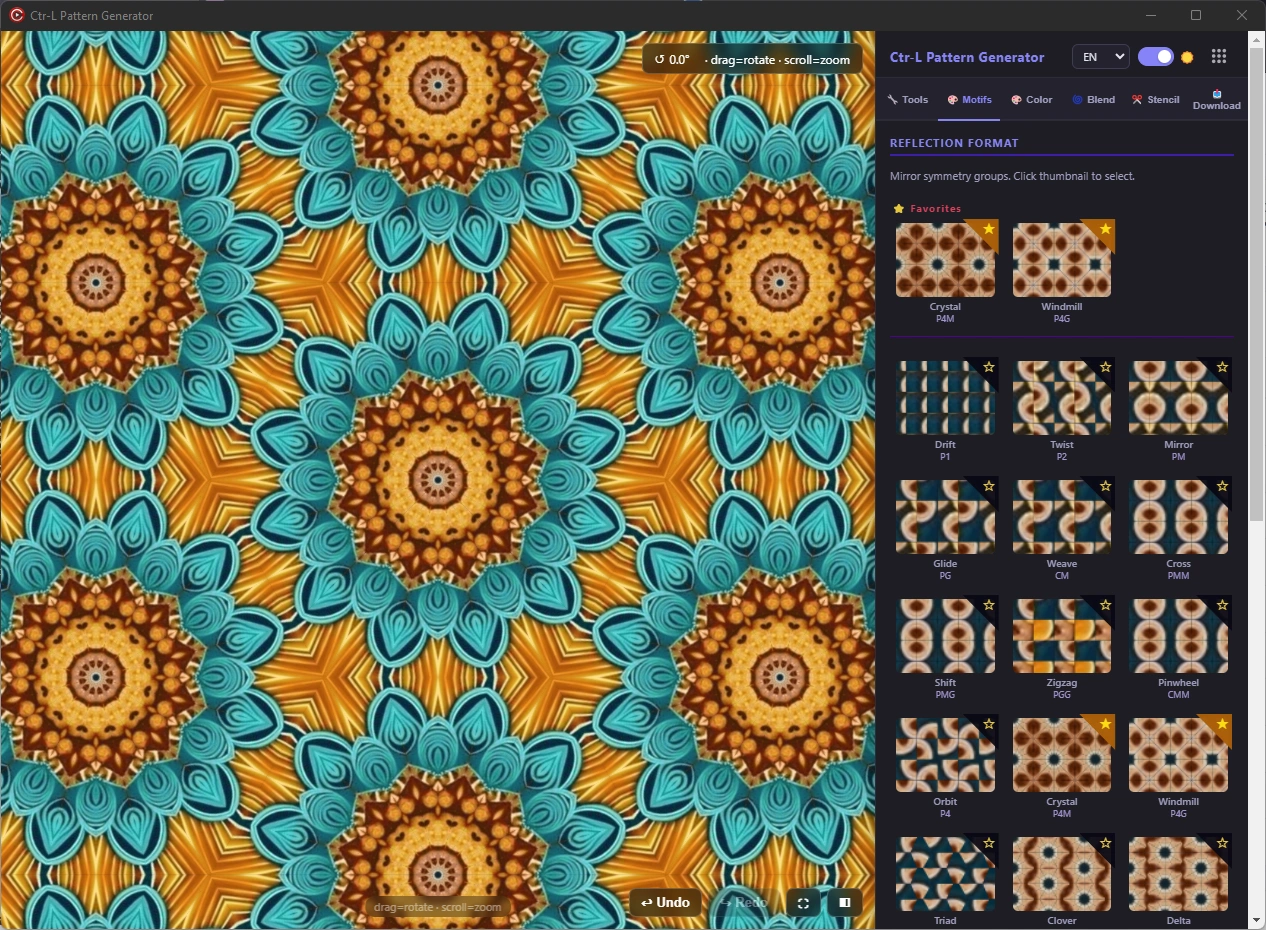Favorite the Mirror pattern with its star

tap(1221, 367)
